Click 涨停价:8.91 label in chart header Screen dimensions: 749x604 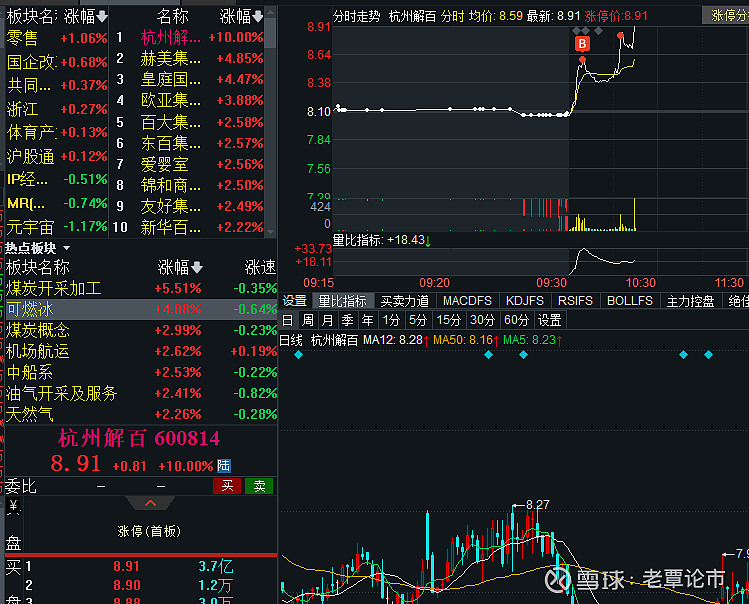coord(616,16)
